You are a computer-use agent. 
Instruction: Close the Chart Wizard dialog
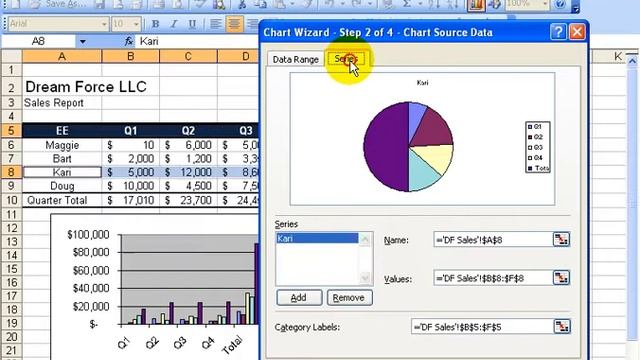(577, 32)
